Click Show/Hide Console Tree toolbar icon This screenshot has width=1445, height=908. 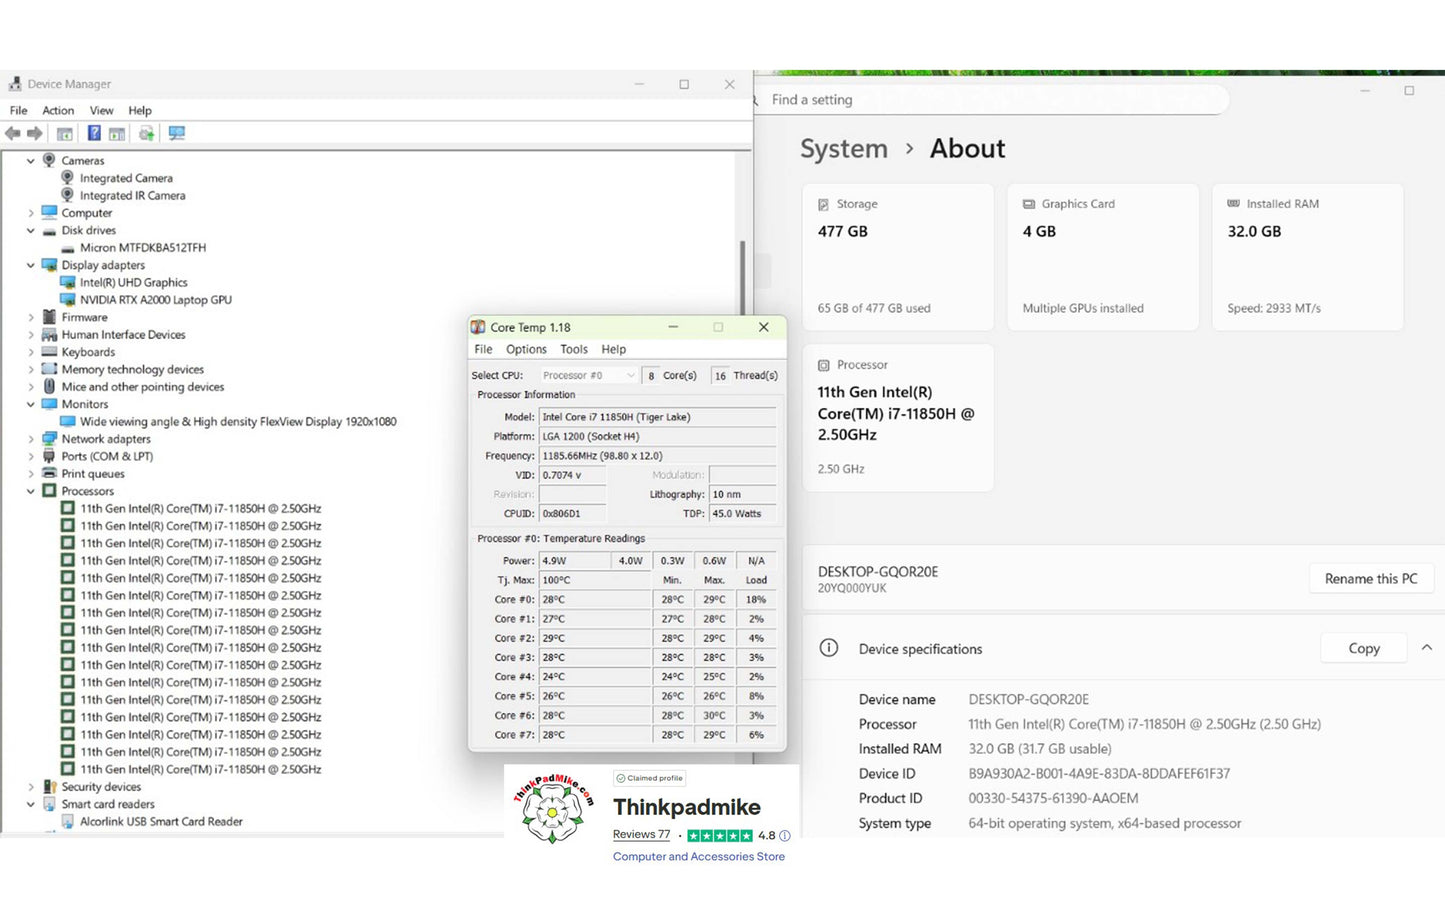click(65, 134)
